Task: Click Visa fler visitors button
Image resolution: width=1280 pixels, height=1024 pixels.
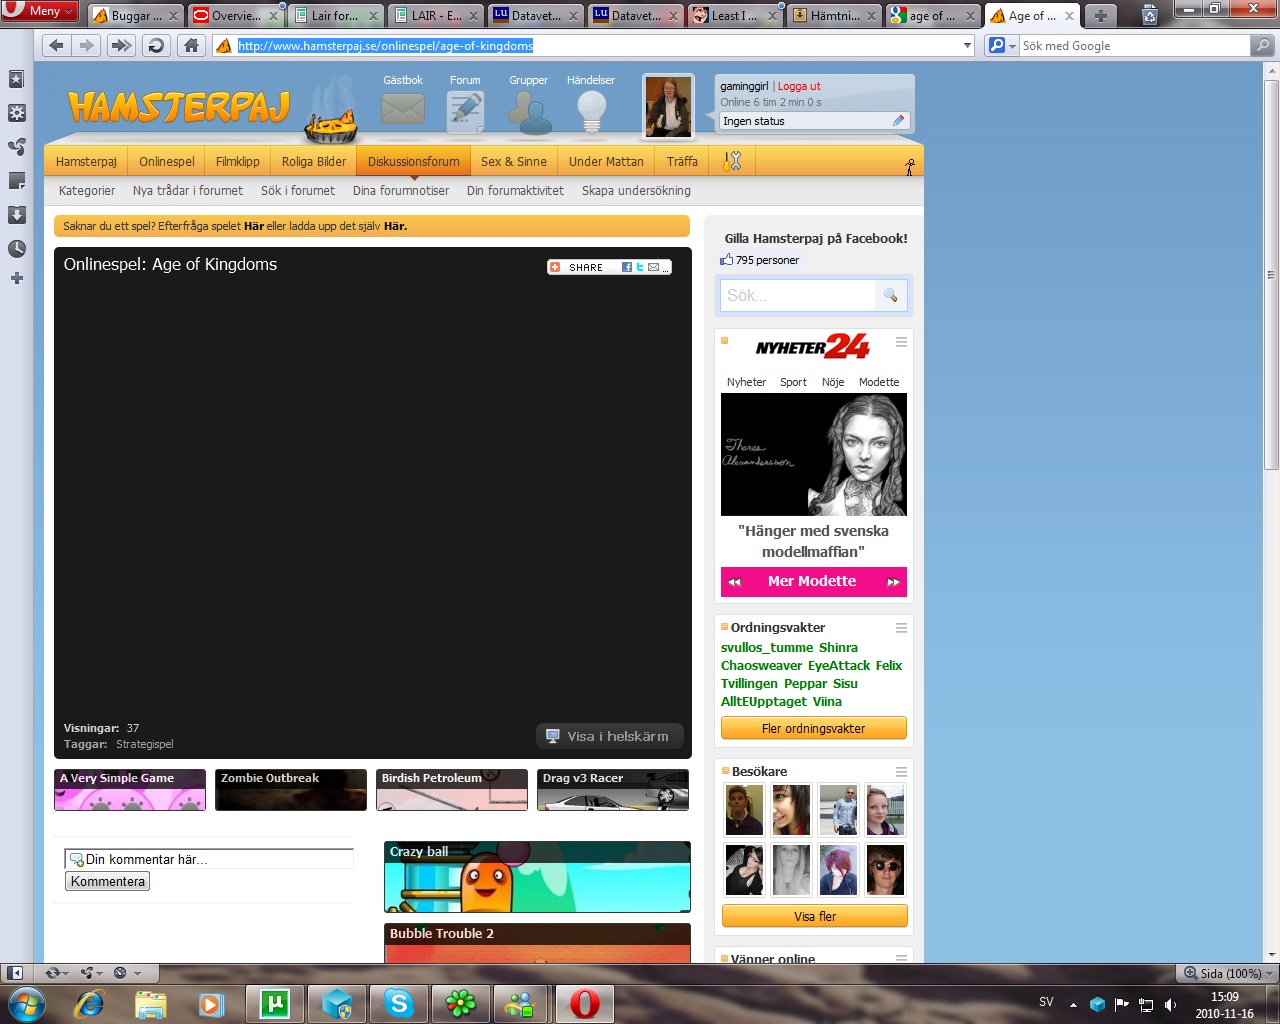Action: pyautogui.click(x=815, y=916)
